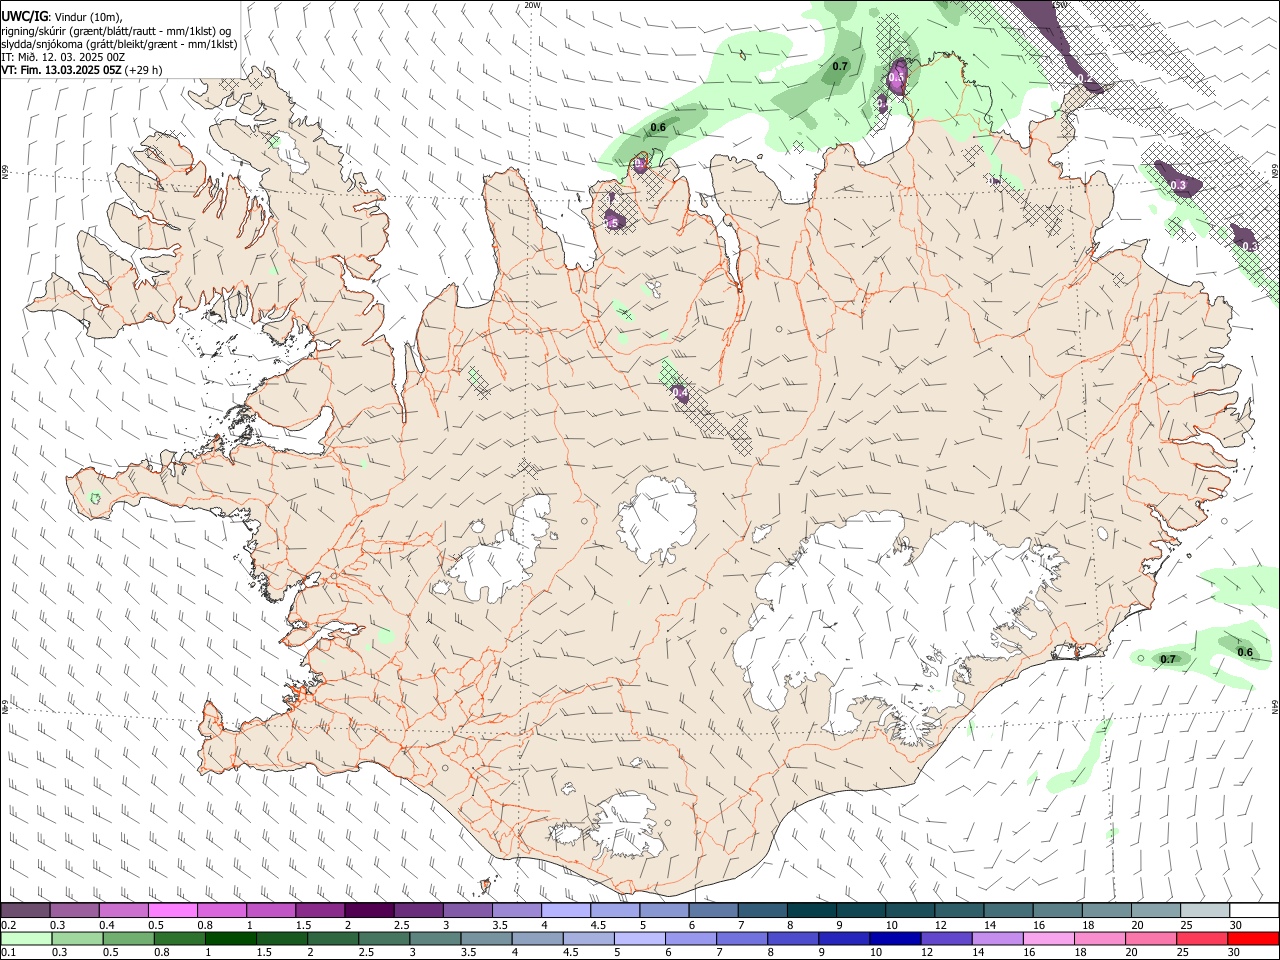Pick the snow legend swatch starting at 1
Screen dimensions: 1280x960
click(270, 910)
